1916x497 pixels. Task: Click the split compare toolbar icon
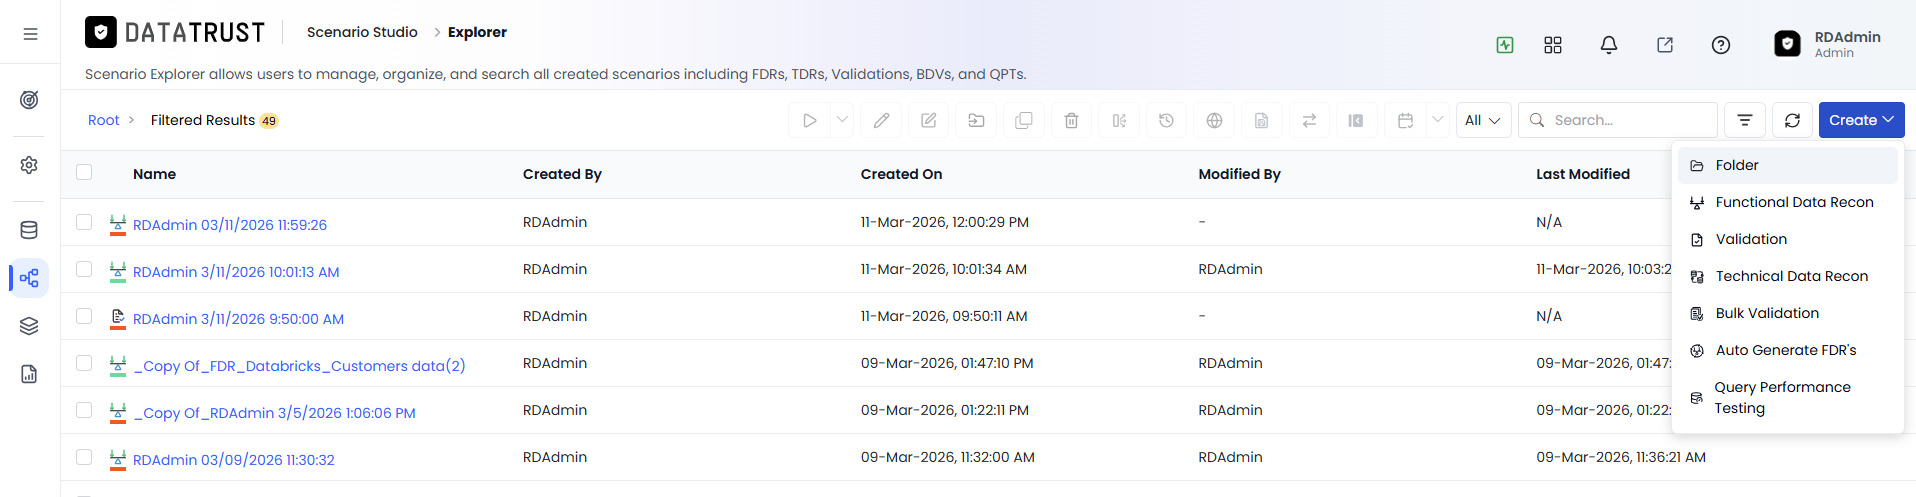(1119, 120)
